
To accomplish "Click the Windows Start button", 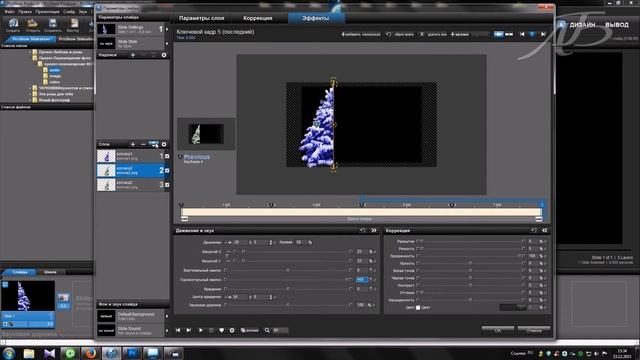I will 9,353.
